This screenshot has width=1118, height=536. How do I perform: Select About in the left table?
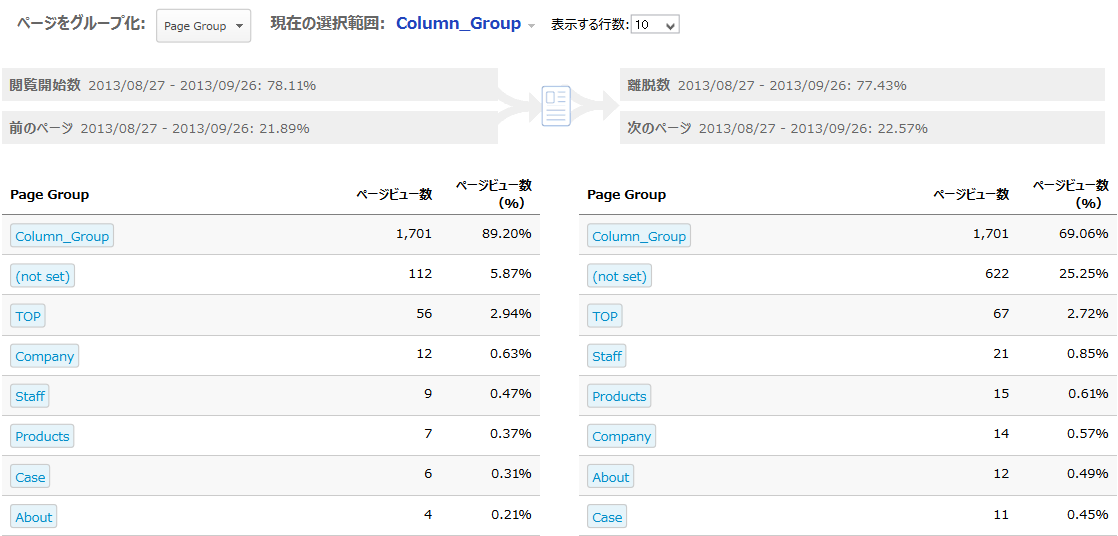34,517
